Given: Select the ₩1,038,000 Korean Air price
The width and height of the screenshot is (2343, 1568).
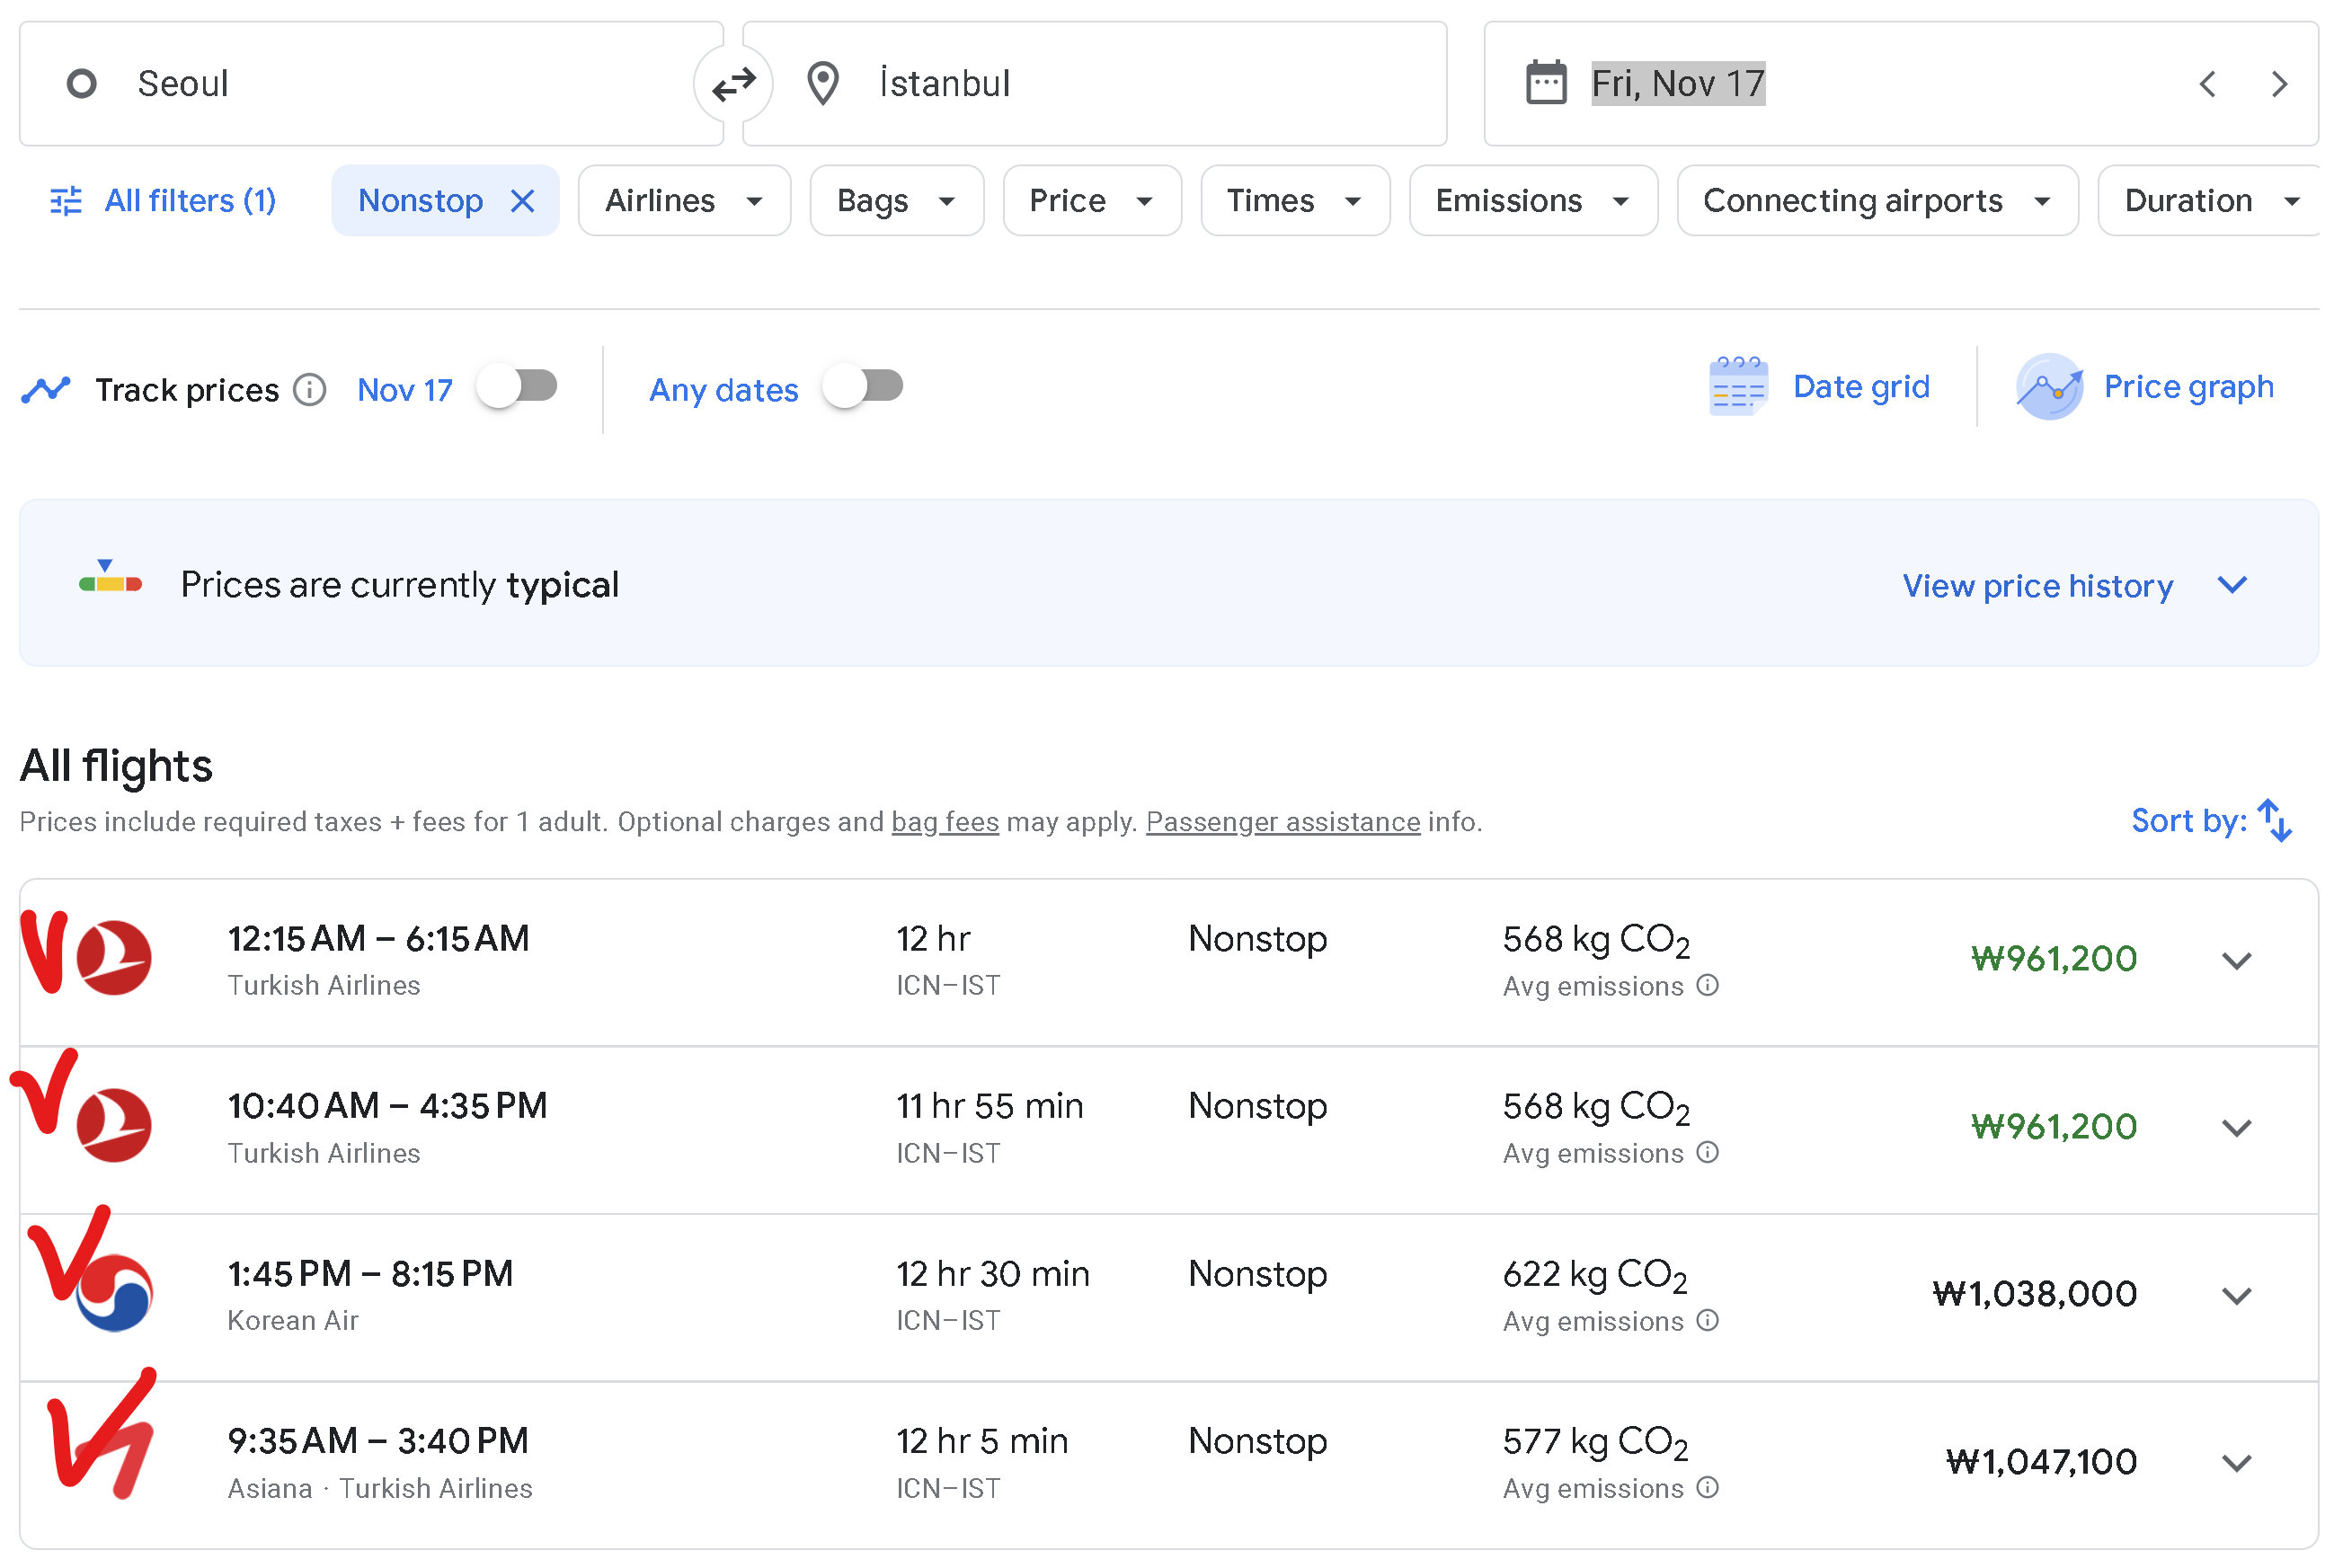Looking at the screenshot, I should tap(2034, 1294).
